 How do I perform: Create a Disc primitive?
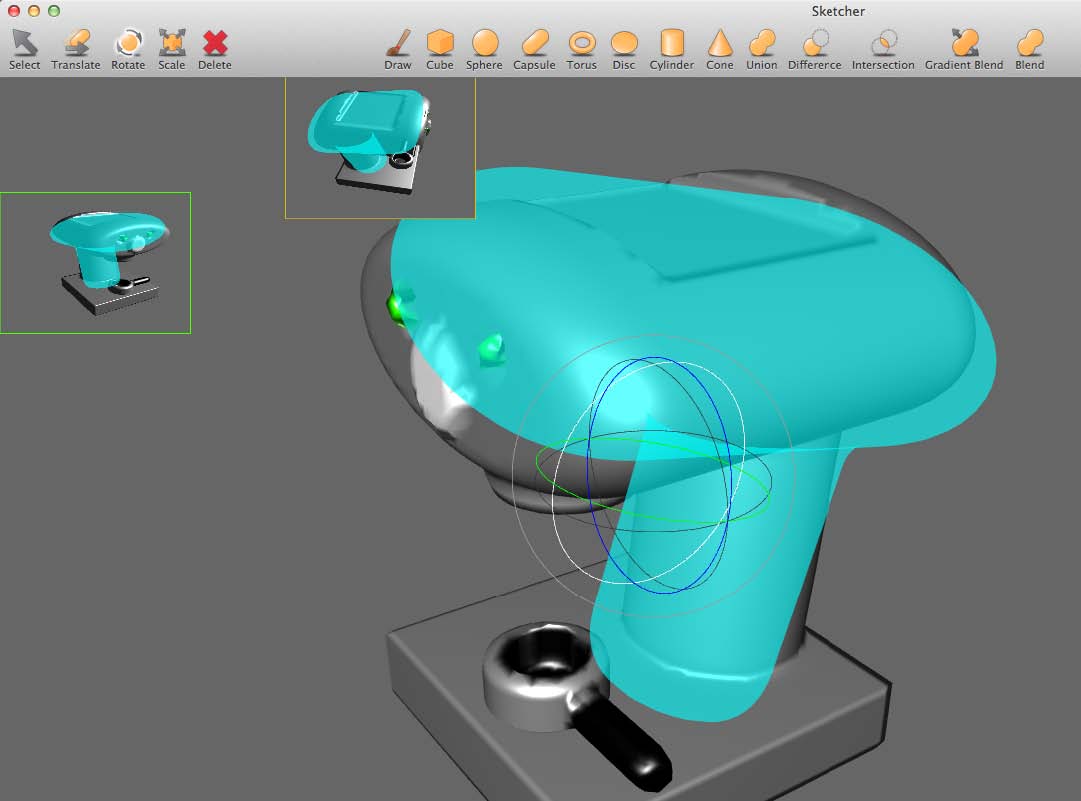point(624,50)
